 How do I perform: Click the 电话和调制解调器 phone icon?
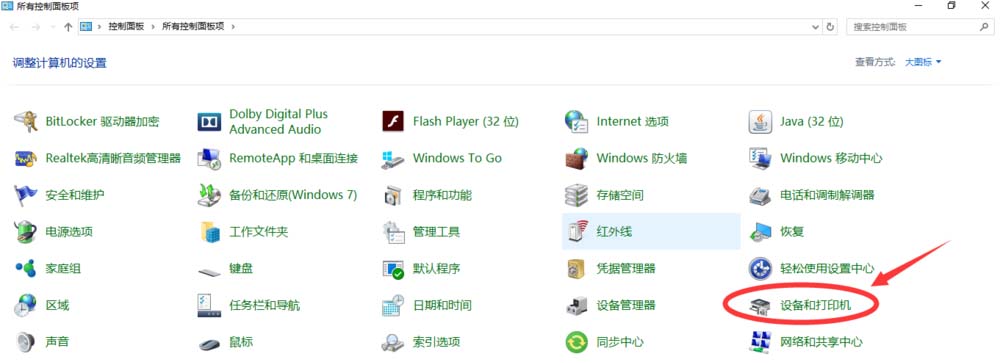[760, 195]
